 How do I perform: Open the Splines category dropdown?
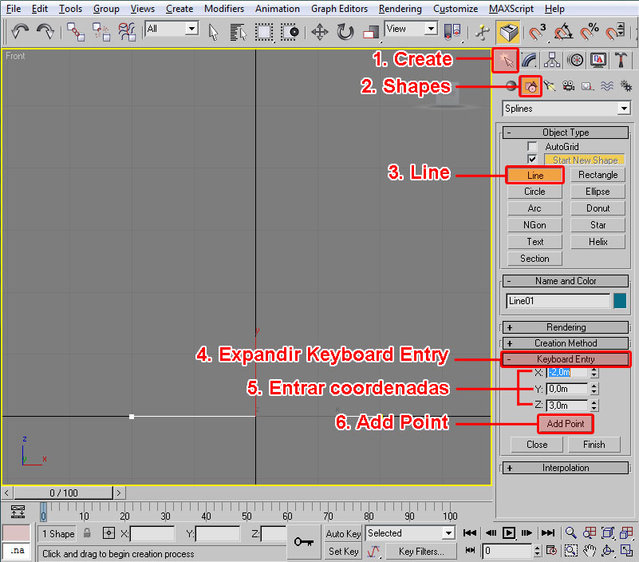pos(566,108)
